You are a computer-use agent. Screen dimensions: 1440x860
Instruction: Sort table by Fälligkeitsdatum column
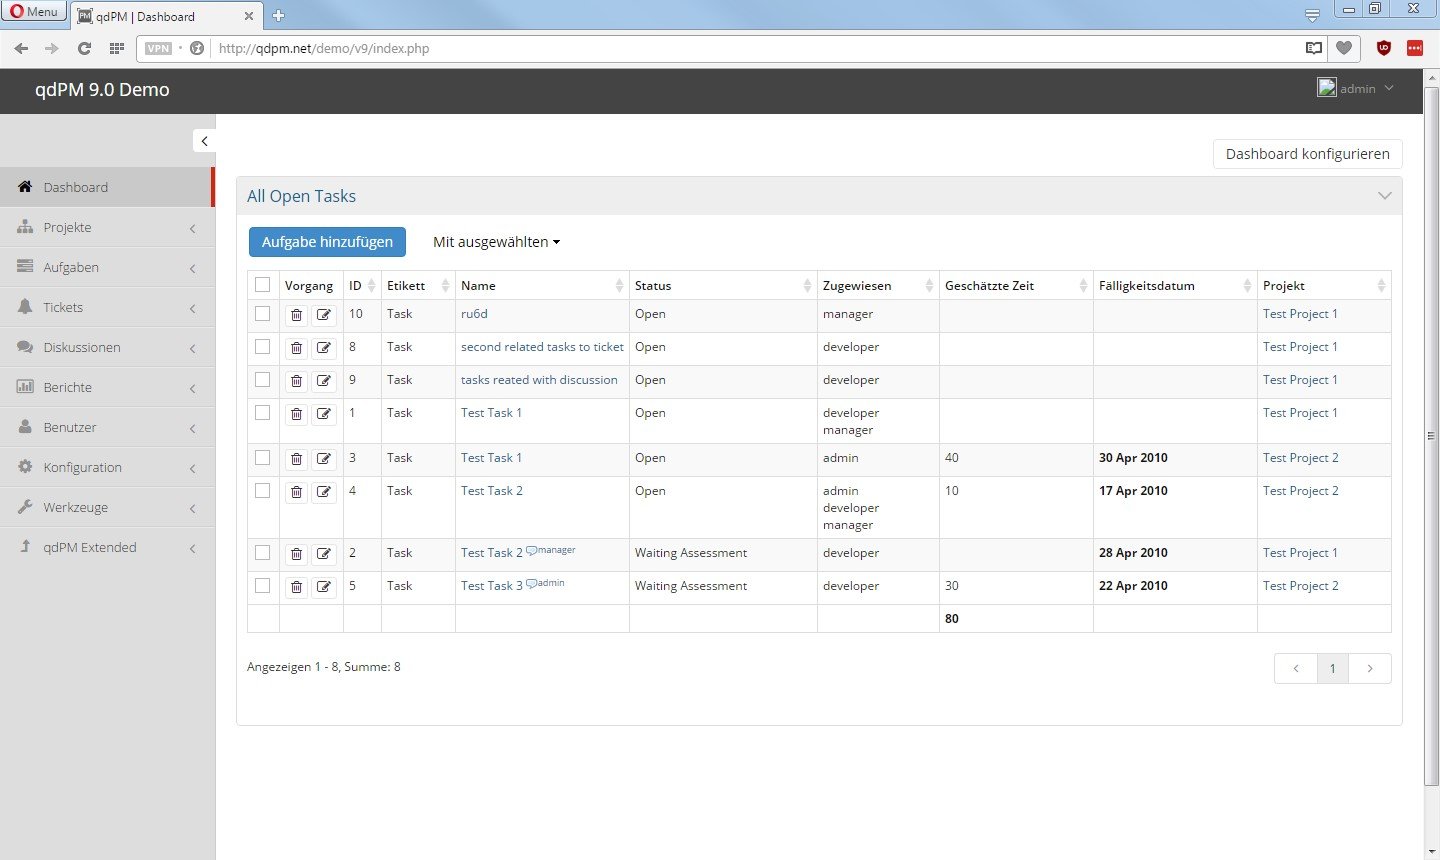pos(1175,286)
